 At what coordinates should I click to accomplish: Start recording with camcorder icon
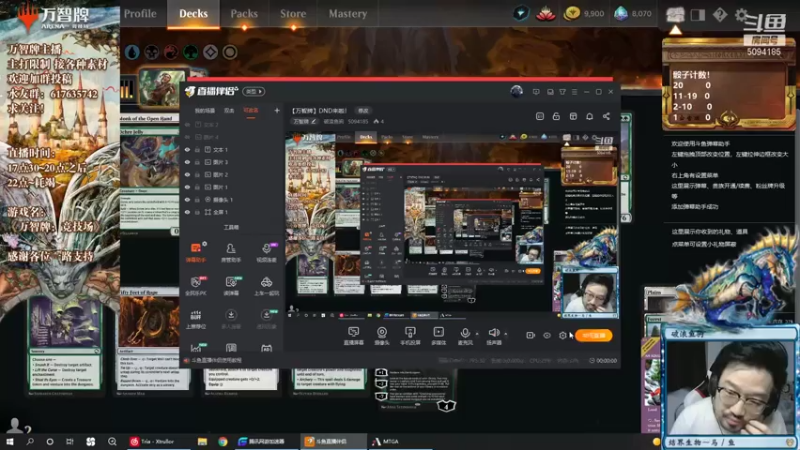pyautogui.click(x=531, y=335)
